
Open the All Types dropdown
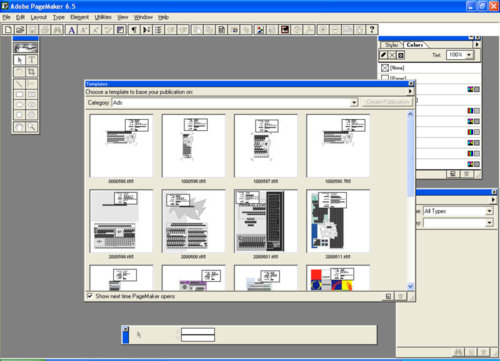[x=489, y=211]
